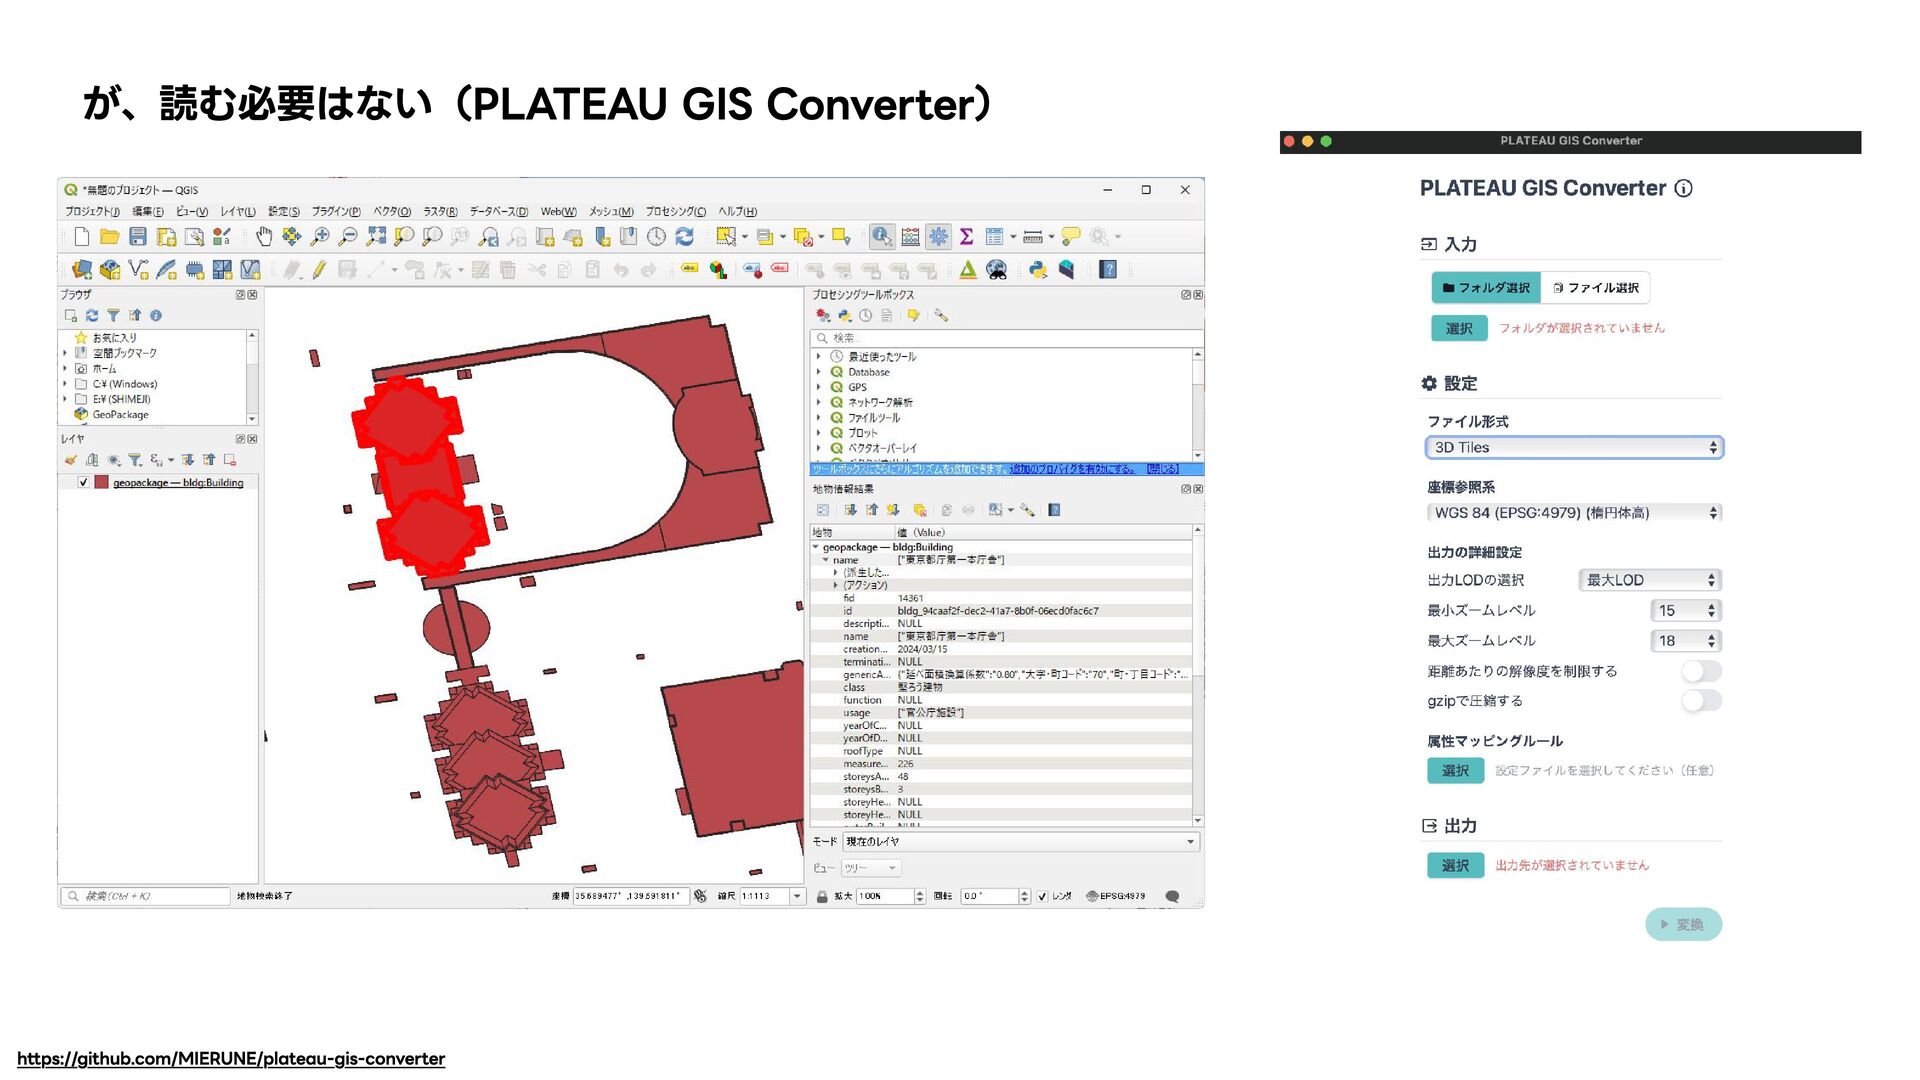Click the Browser panel filter icon

tap(113, 316)
